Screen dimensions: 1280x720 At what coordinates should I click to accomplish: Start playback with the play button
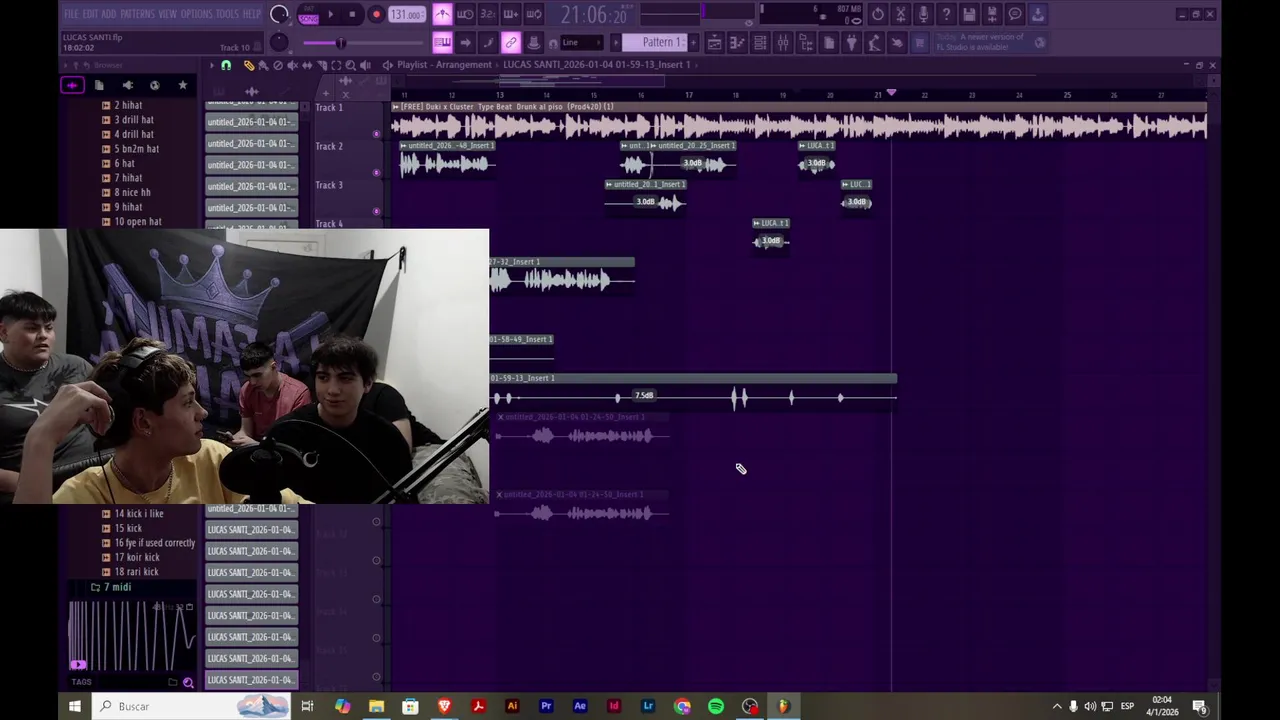pos(330,14)
